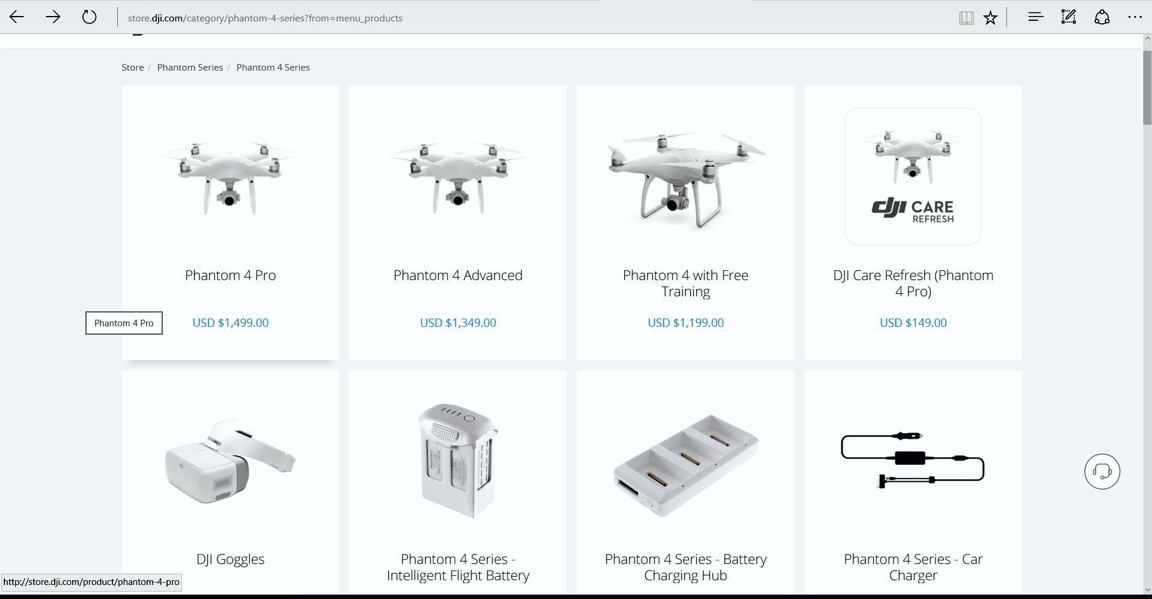Add page to favorites with star icon
1152x599 pixels.
(990, 18)
